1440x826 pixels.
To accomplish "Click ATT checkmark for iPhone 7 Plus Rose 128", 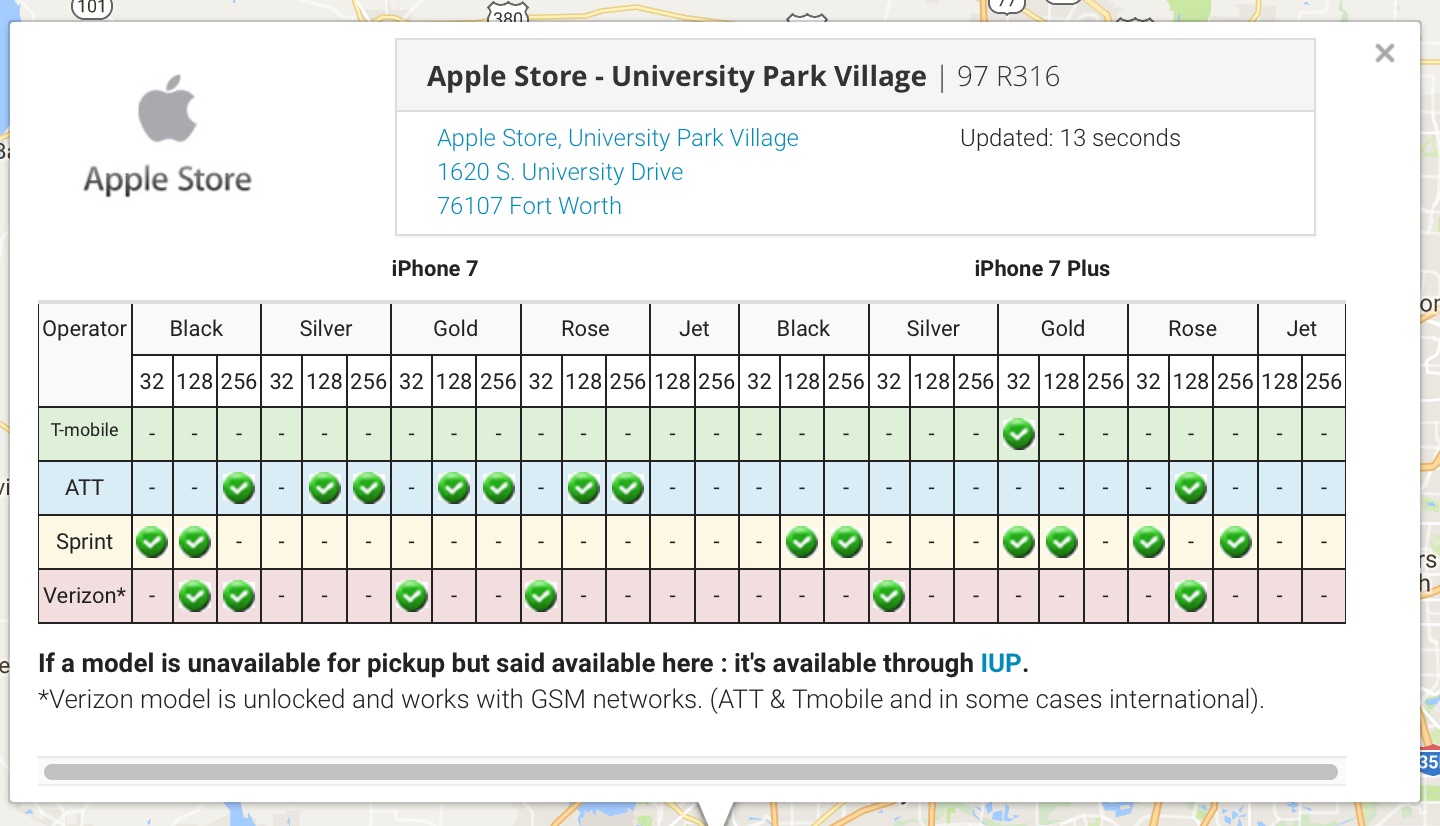I will click(1191, 489).
